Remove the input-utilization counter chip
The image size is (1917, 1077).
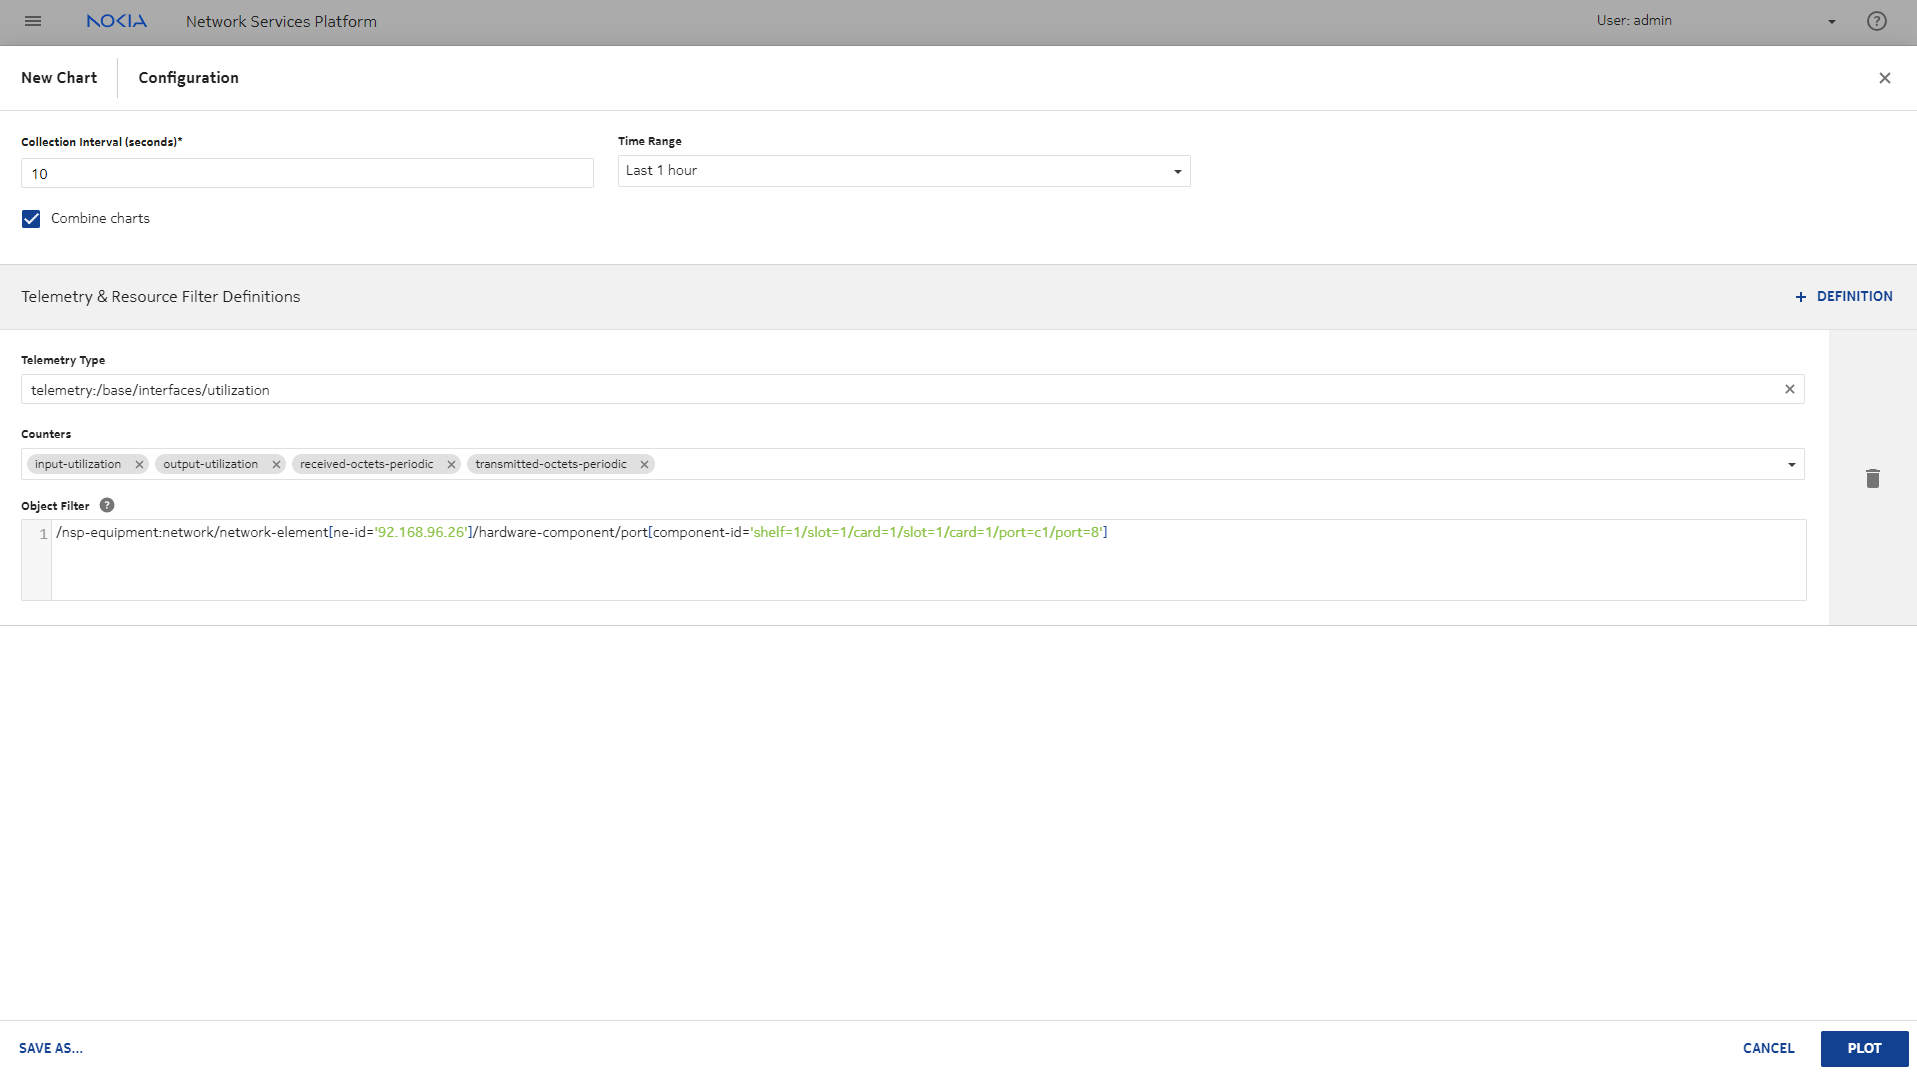[x=139, y=464]
